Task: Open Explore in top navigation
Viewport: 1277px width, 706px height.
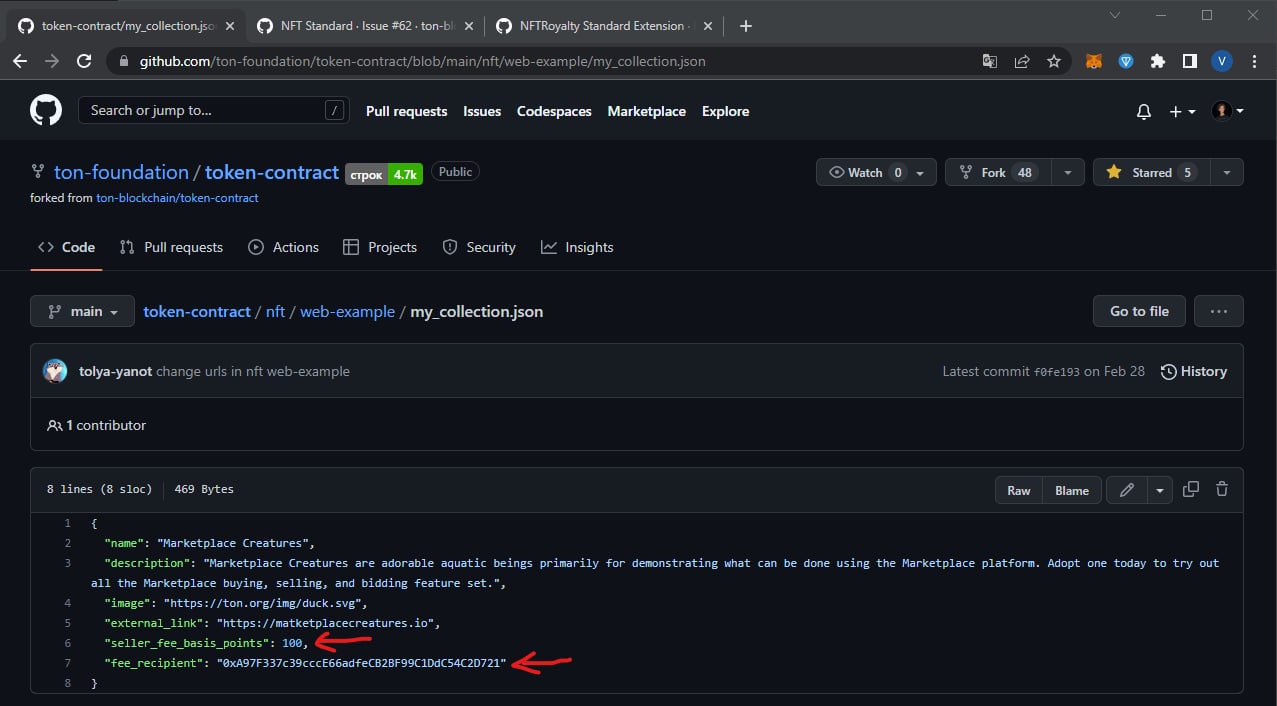Action: [725, 111]
